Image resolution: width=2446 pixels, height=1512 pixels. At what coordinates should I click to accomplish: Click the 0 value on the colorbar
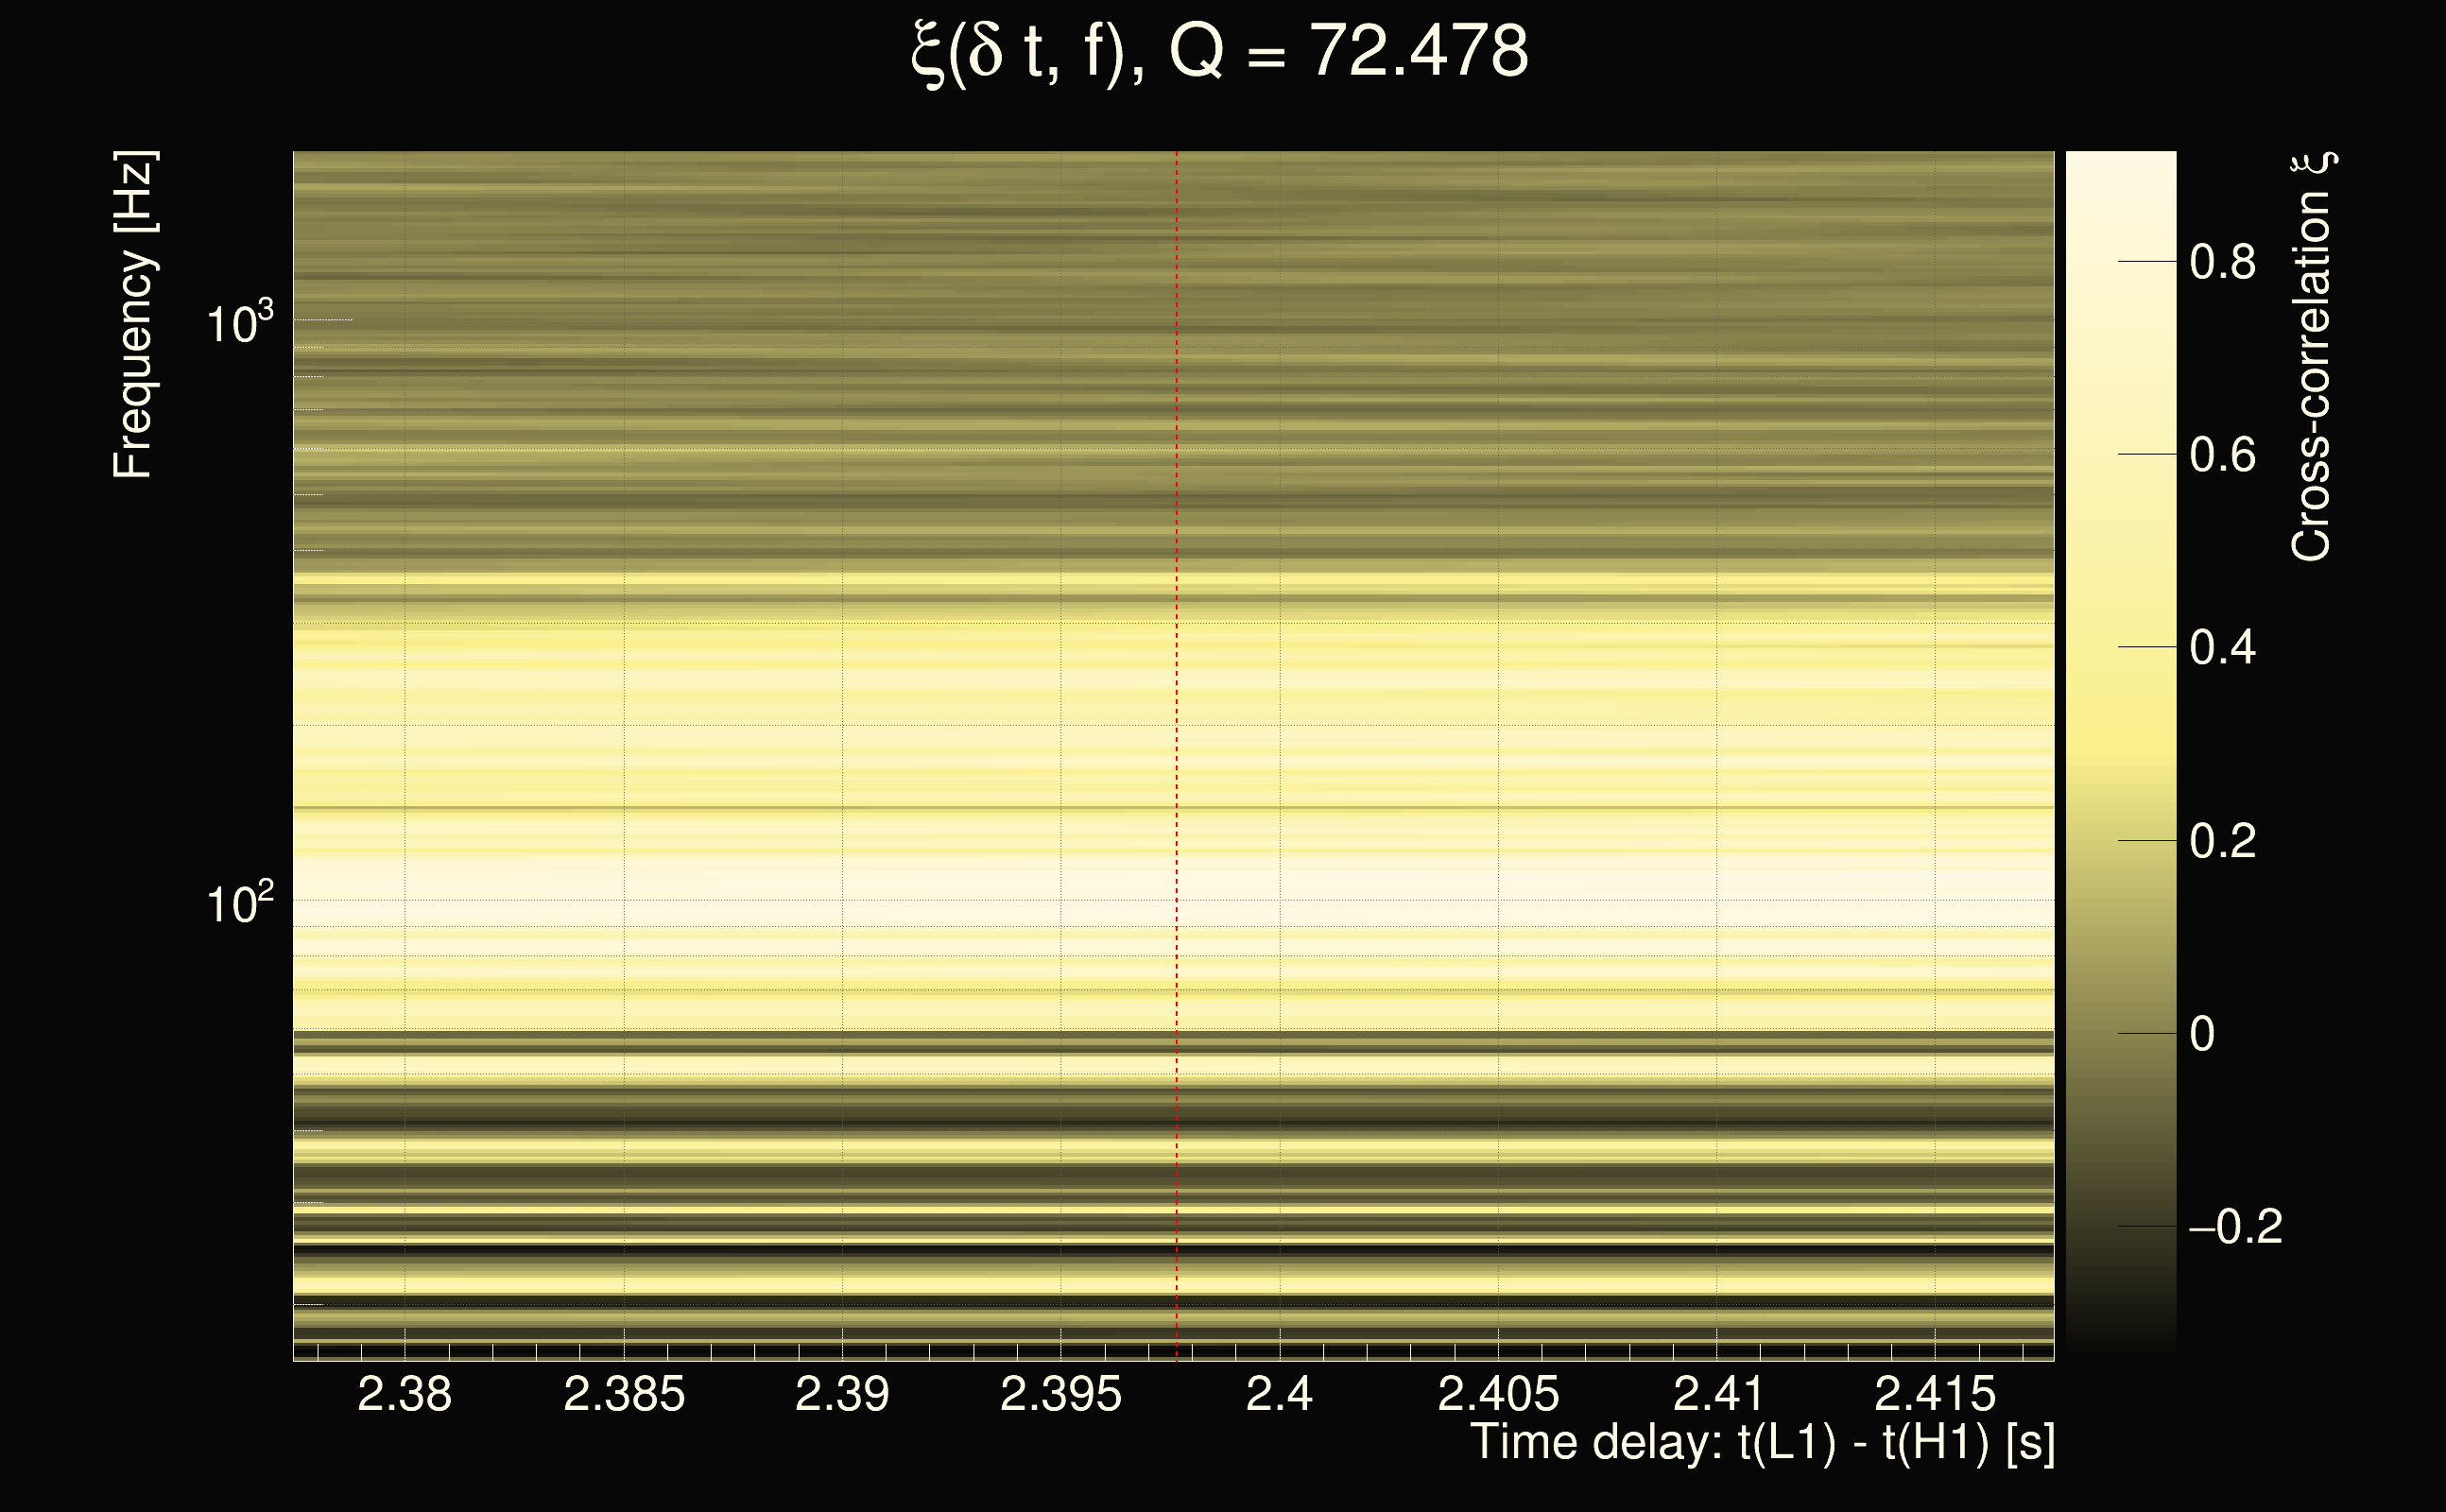tap(2202, 1034)
